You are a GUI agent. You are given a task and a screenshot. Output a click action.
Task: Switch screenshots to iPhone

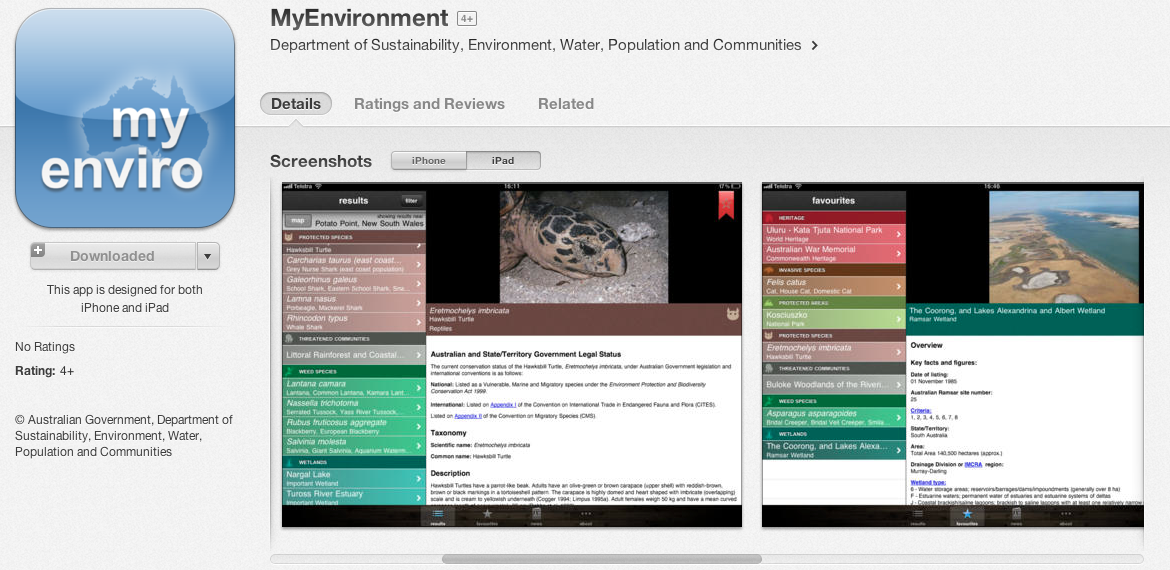click(429, 160)
